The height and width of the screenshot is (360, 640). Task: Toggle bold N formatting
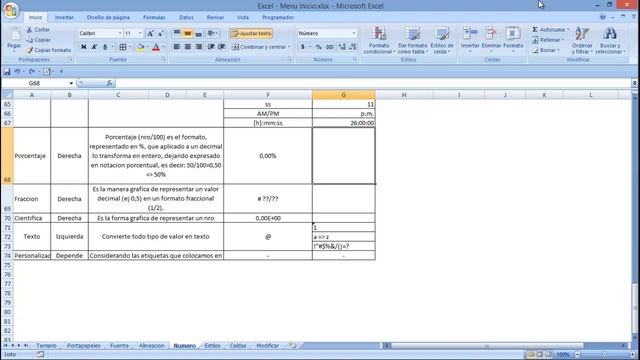click(83, 47)
